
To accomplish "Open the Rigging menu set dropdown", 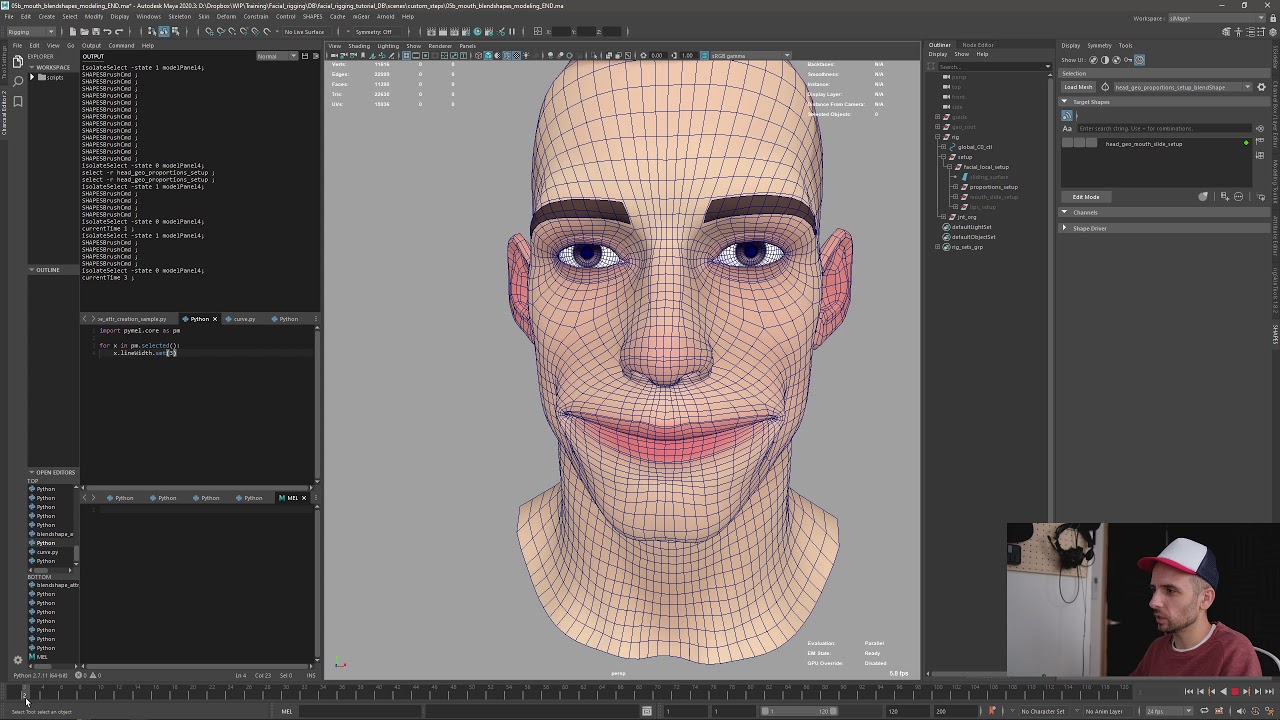I will click(32, 31).
